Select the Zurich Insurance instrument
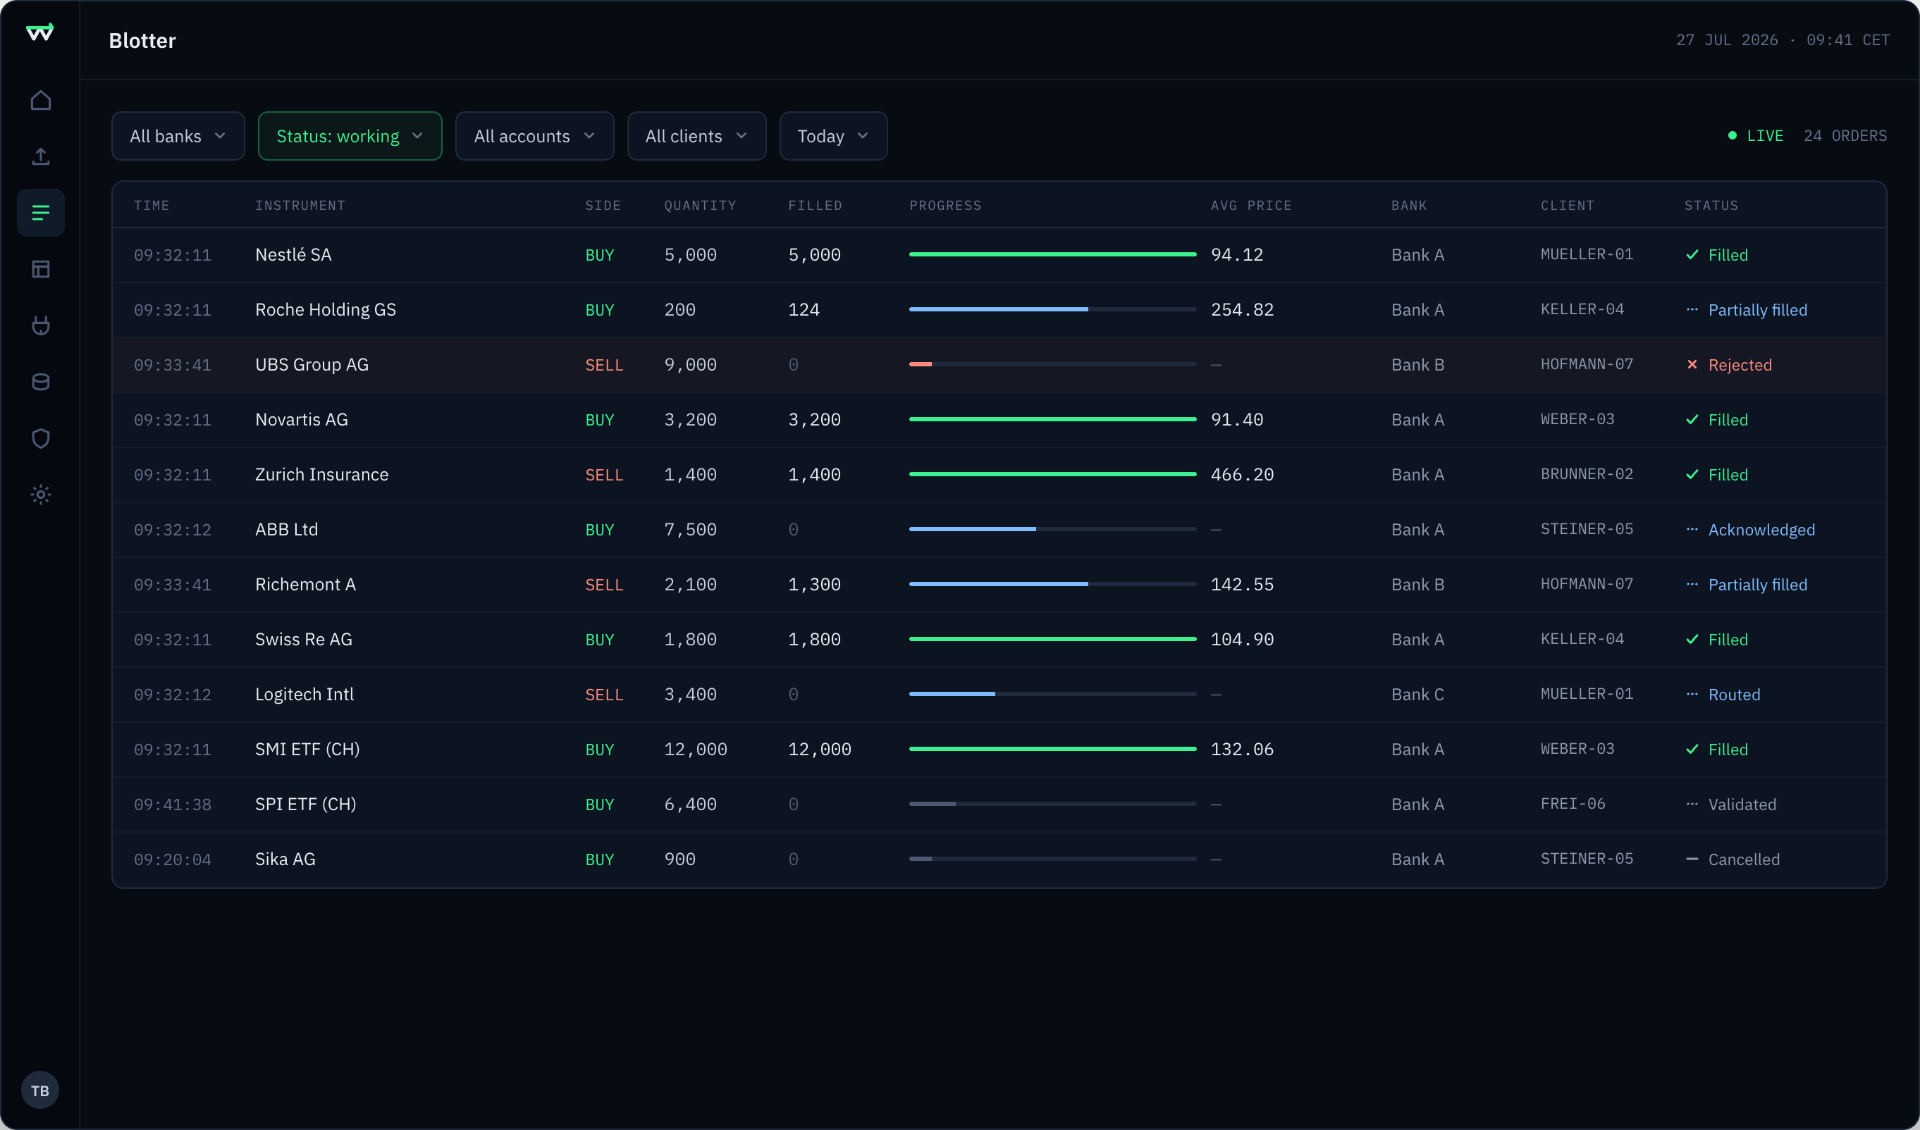1920x1130 pixels. pos(321,475)
